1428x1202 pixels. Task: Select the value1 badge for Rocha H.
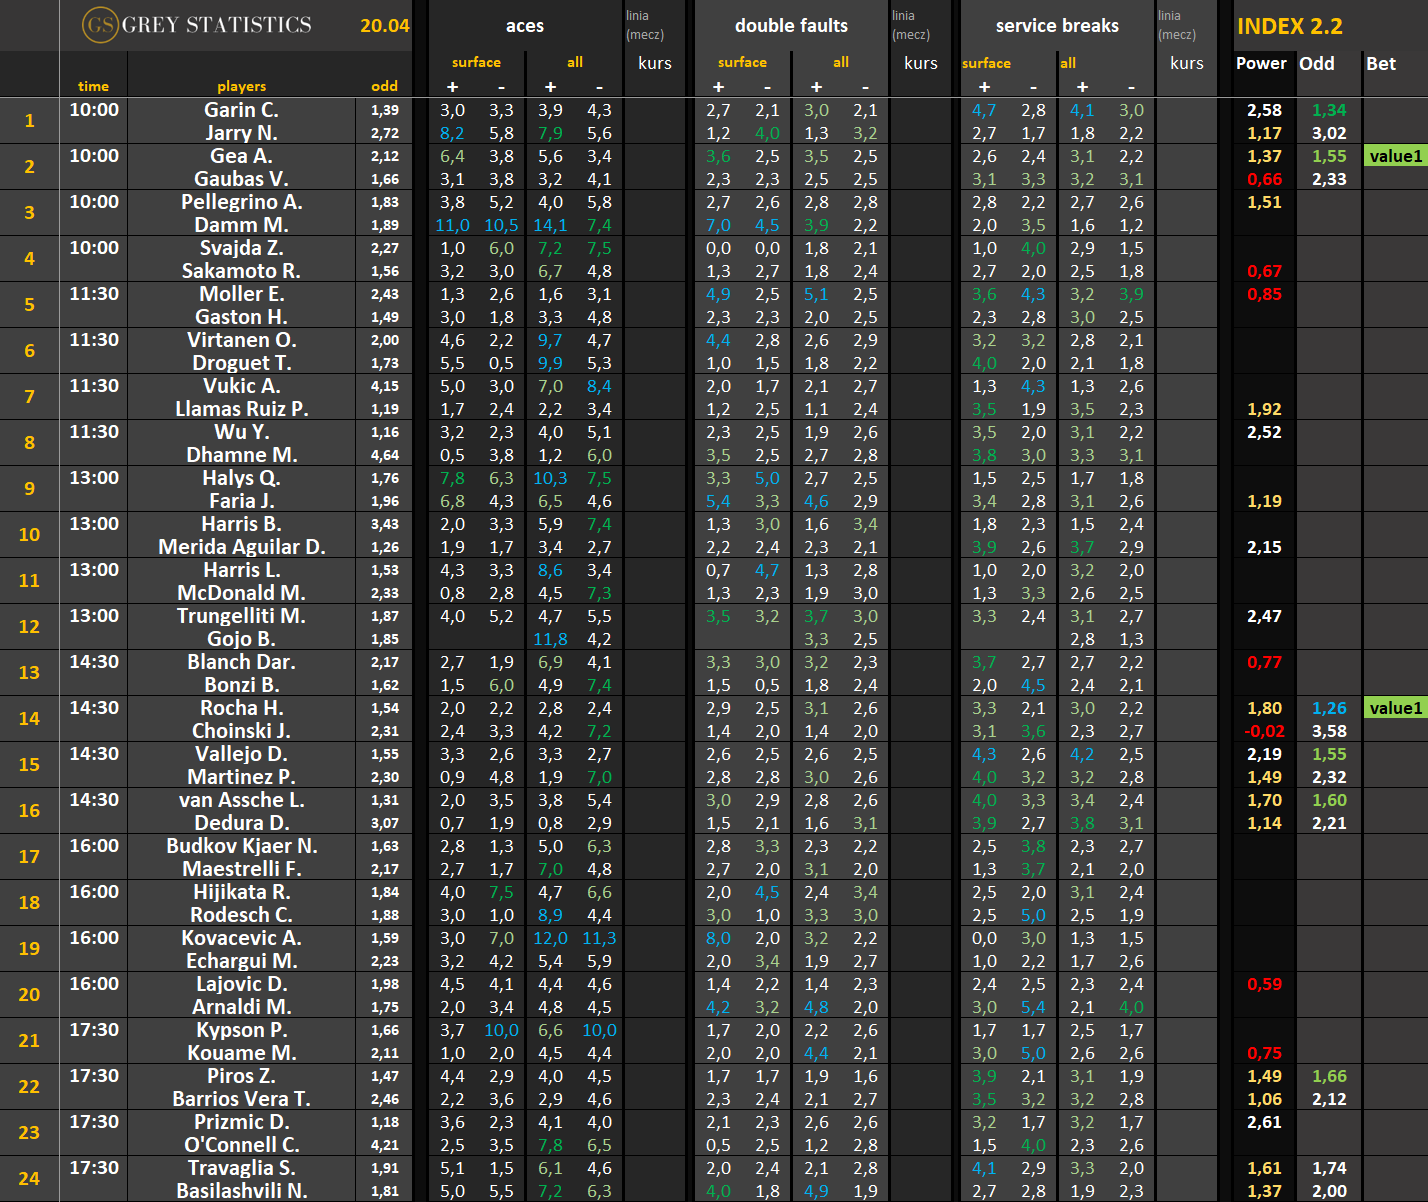click(x=1395, y=708)
